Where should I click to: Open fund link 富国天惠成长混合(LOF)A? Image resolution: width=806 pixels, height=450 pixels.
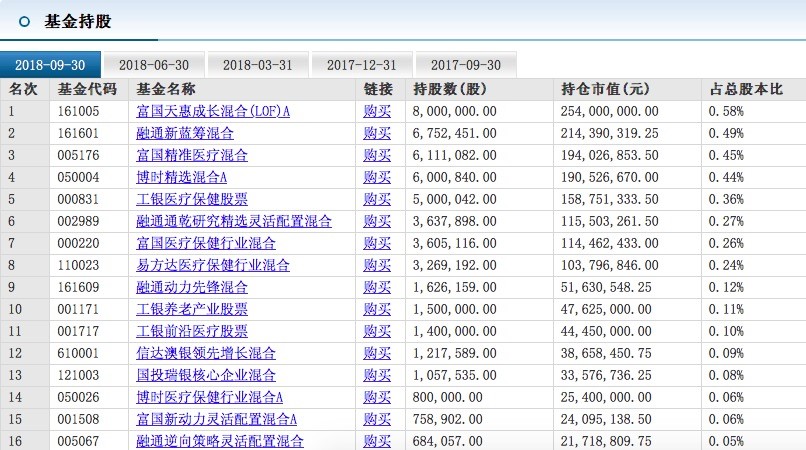tap(213, 111)
